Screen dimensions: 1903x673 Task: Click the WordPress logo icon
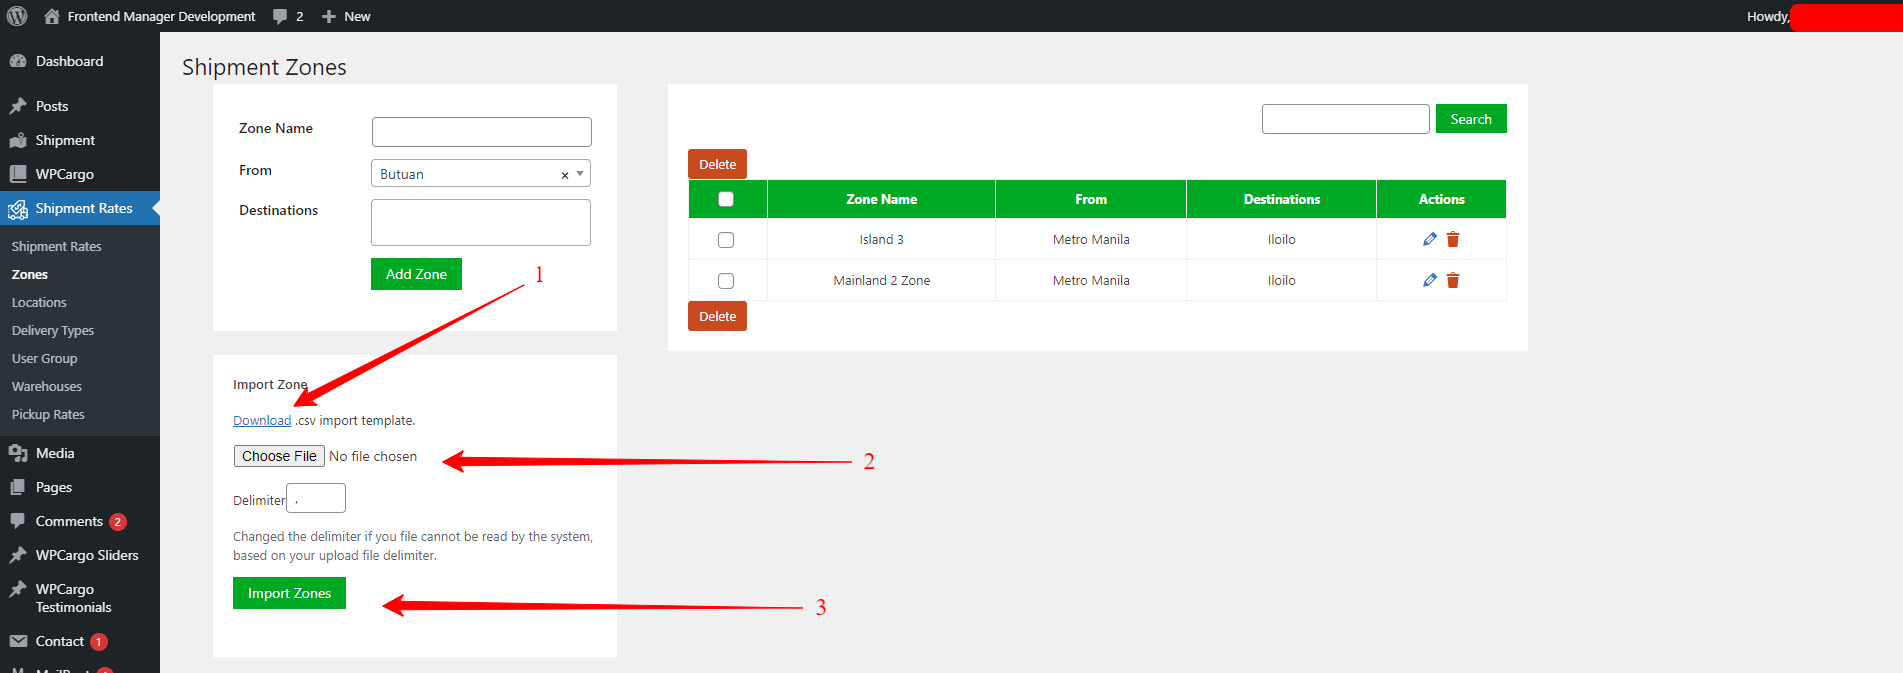point(17,16)
